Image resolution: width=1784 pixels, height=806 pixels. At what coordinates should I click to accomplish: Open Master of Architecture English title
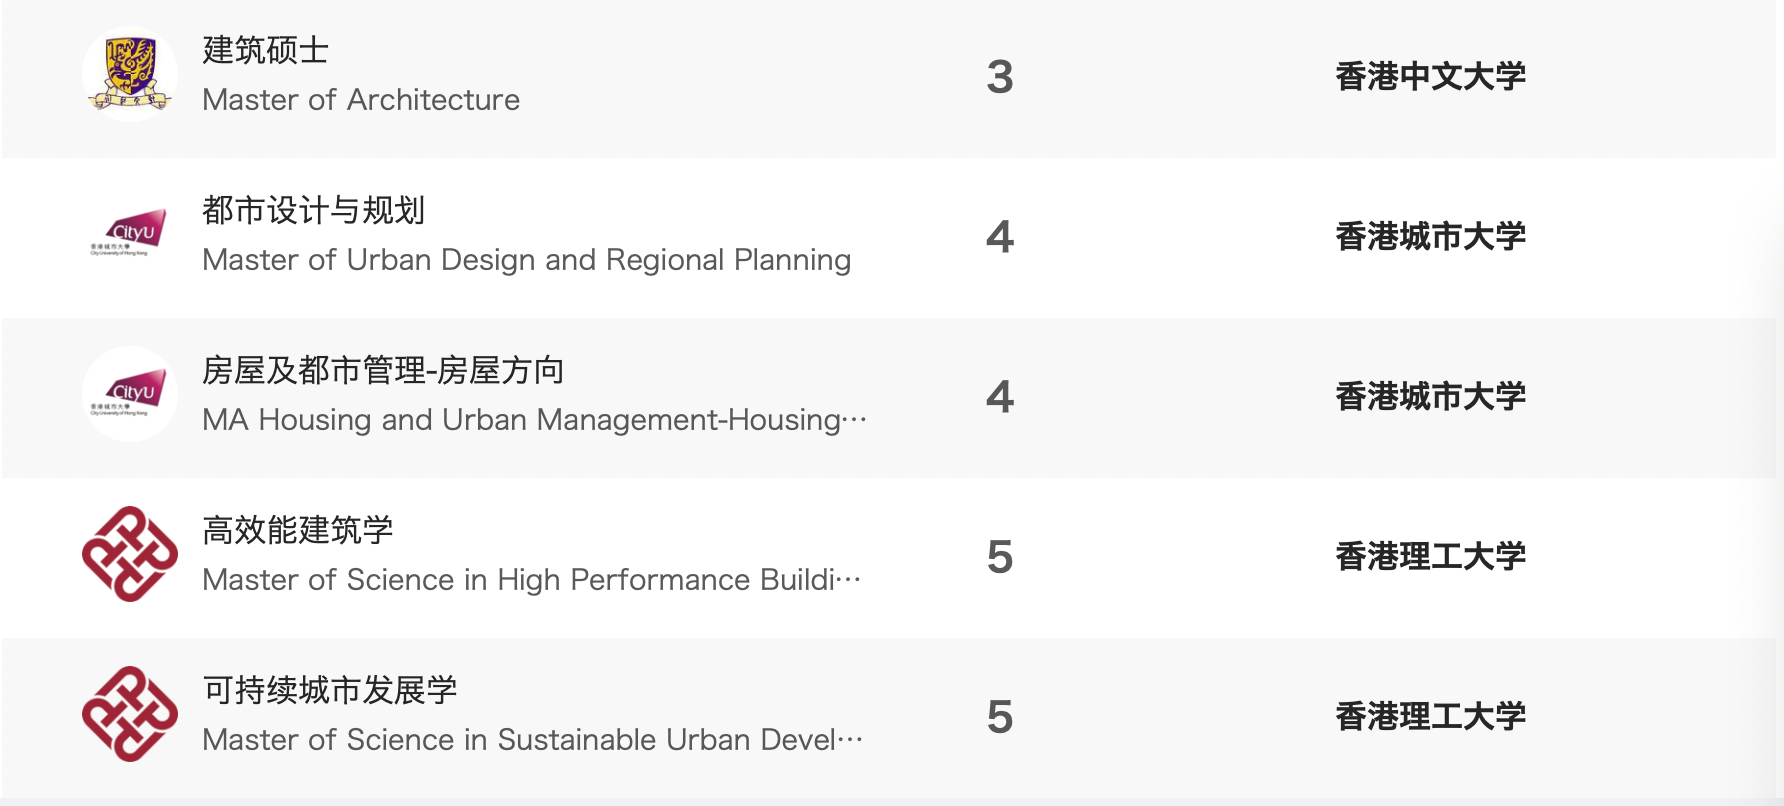360,100
